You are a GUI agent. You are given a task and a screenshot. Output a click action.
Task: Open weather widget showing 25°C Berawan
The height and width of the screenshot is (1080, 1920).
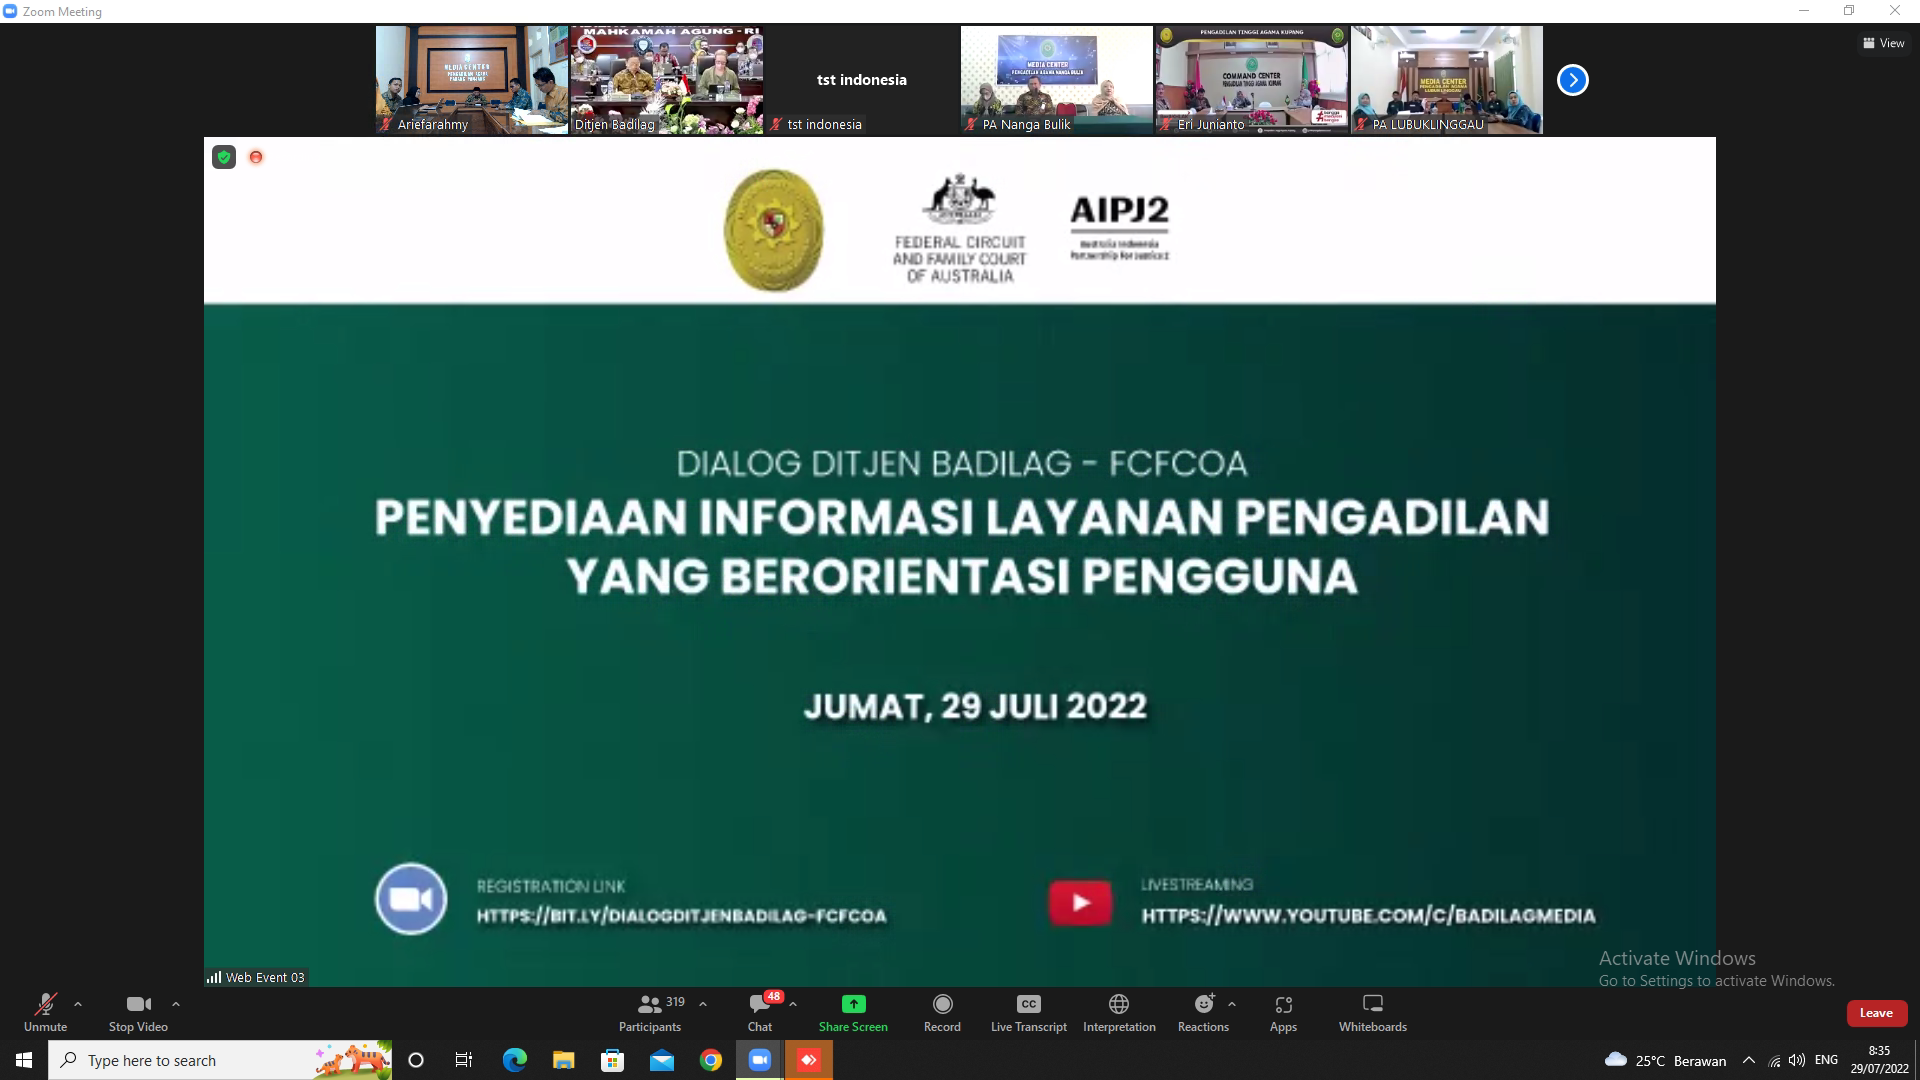click(x=1664, y=1060)
